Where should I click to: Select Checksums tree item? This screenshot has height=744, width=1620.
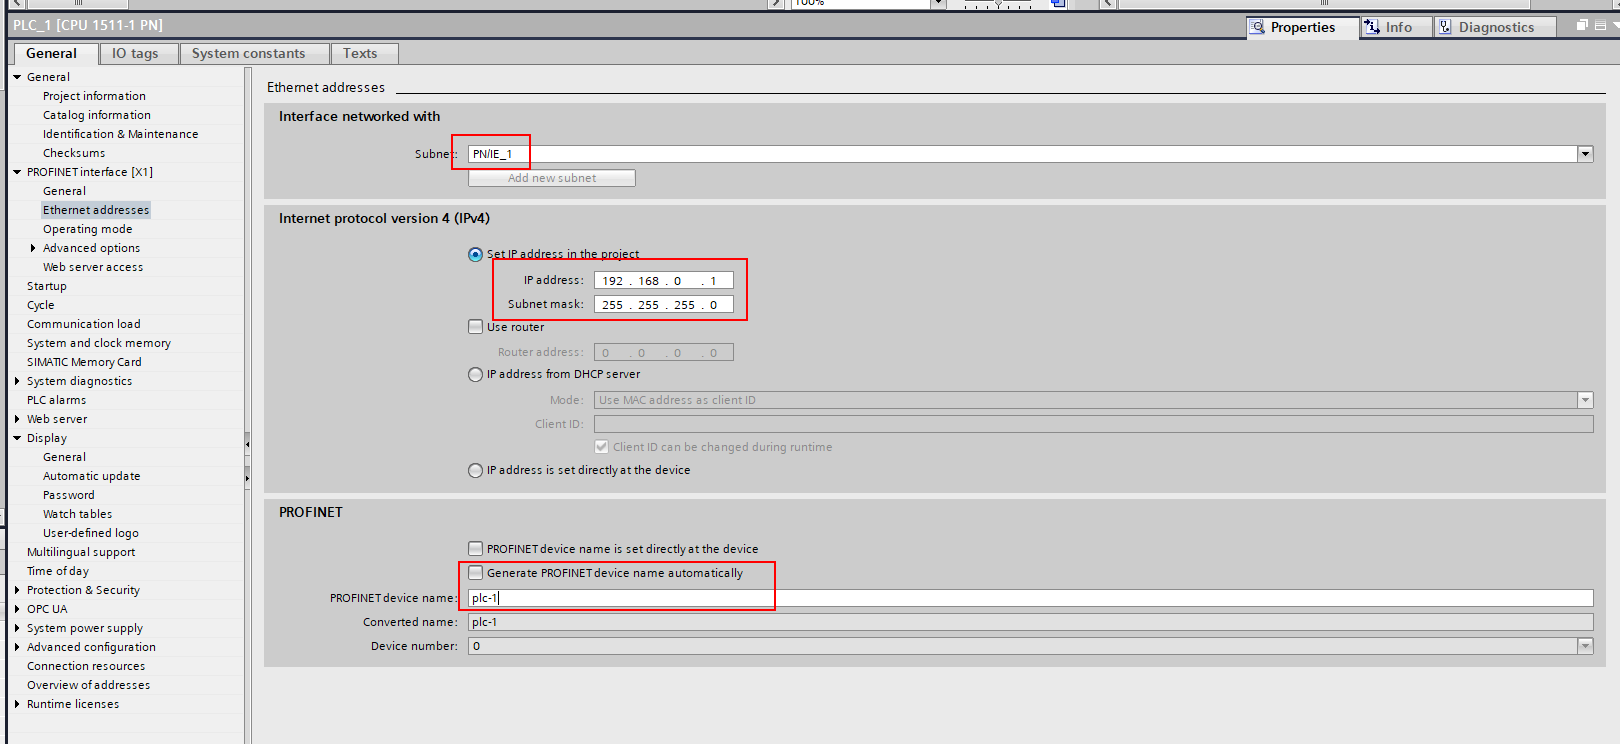pyautogui.click(x=74, y=153)
